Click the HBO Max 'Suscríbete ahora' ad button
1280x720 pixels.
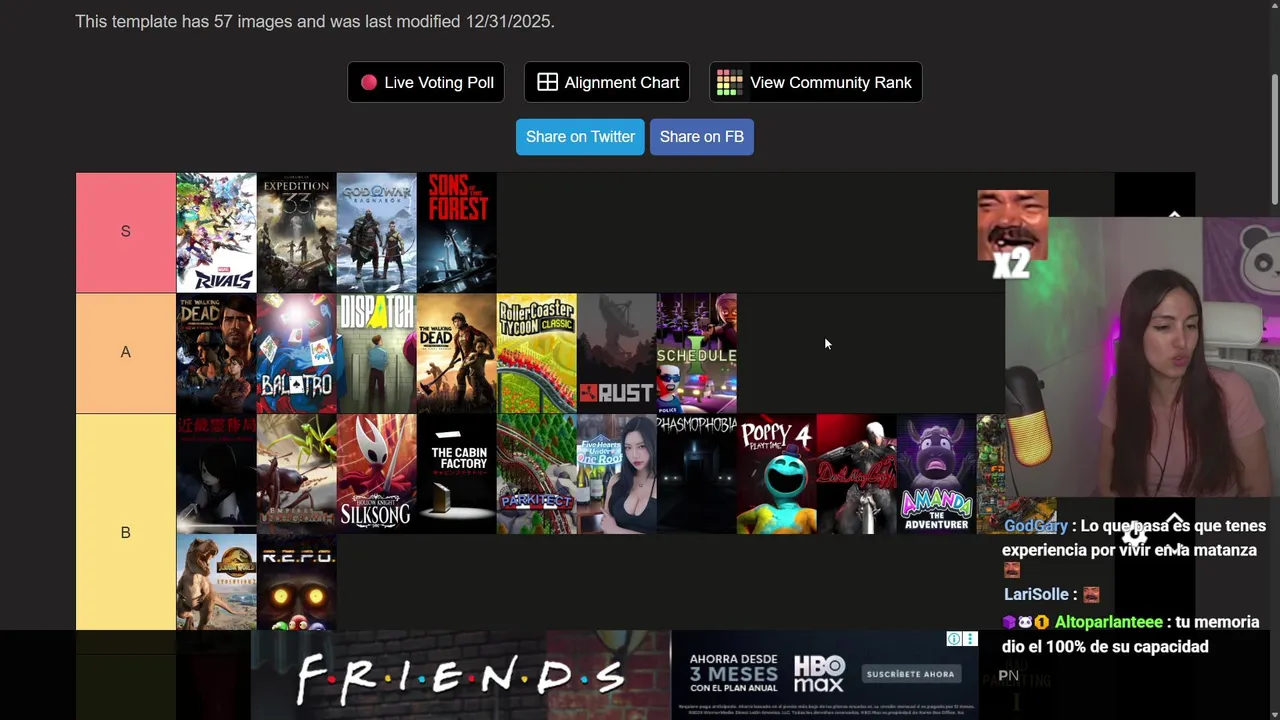910,674
